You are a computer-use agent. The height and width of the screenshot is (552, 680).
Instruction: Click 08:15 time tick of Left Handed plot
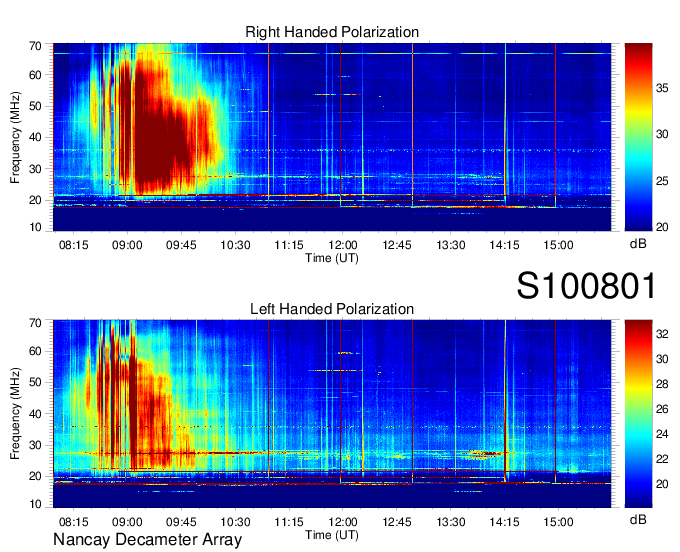click(73, 522)
